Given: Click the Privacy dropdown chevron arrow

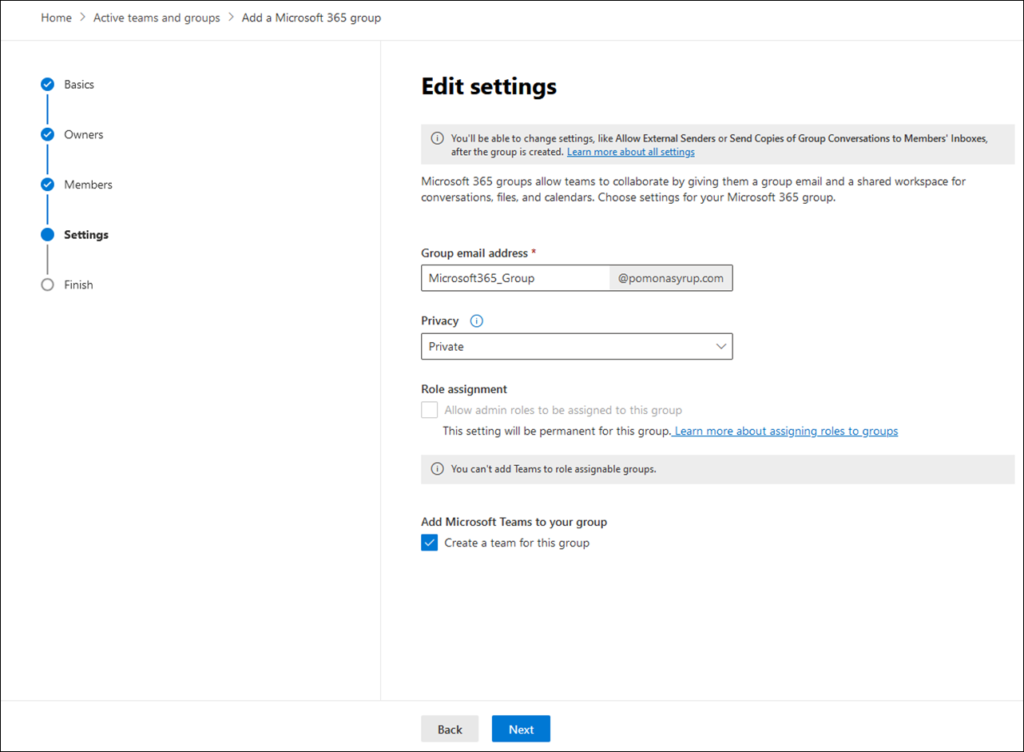Looking at the screenshot, I should click(x=721, y=347).
